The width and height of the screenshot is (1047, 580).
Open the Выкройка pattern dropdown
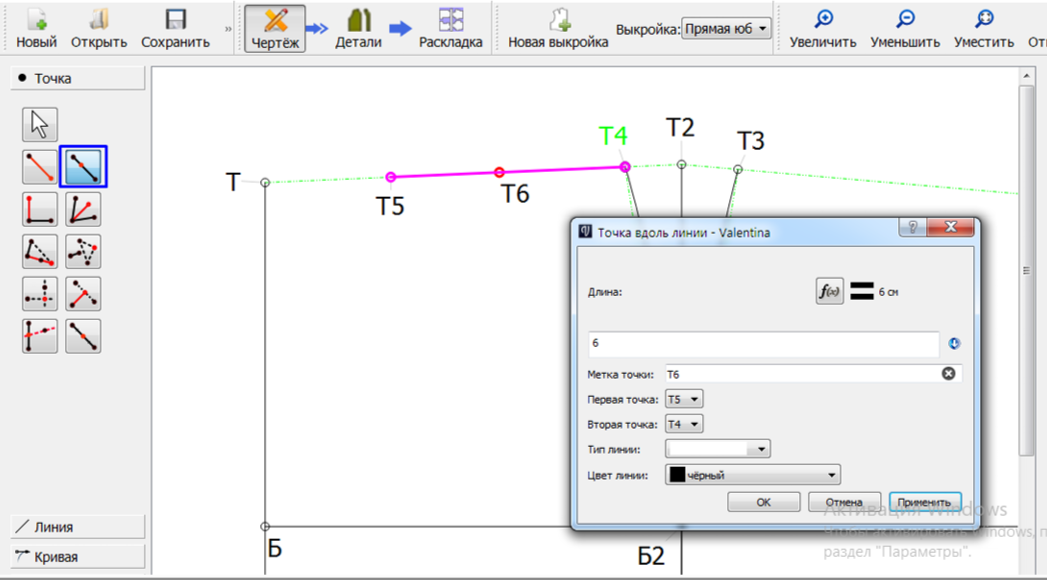coord(725,29)
